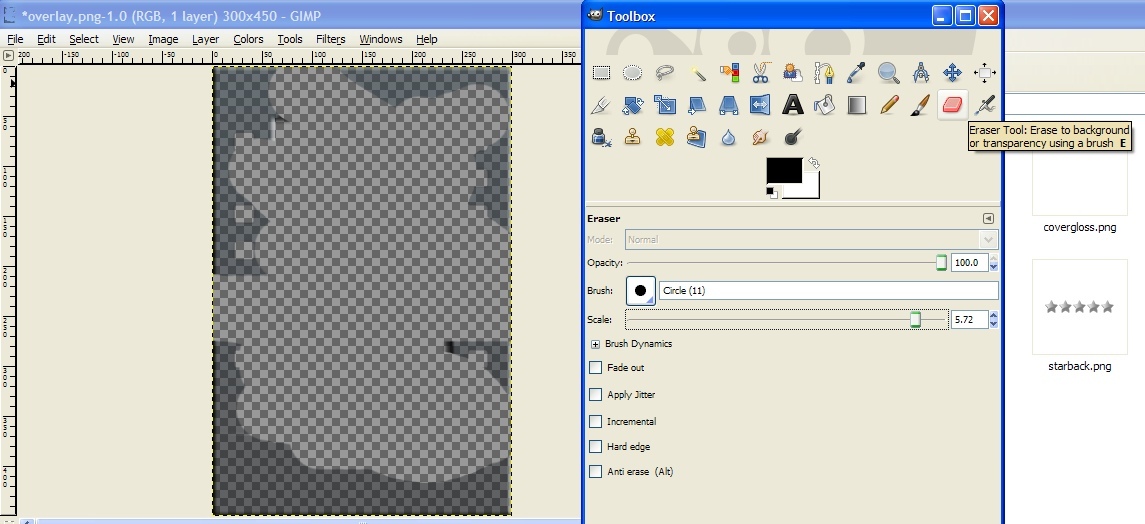Turn on the Hard edge option
1145x524 pixels.
(x=596, y=447)
